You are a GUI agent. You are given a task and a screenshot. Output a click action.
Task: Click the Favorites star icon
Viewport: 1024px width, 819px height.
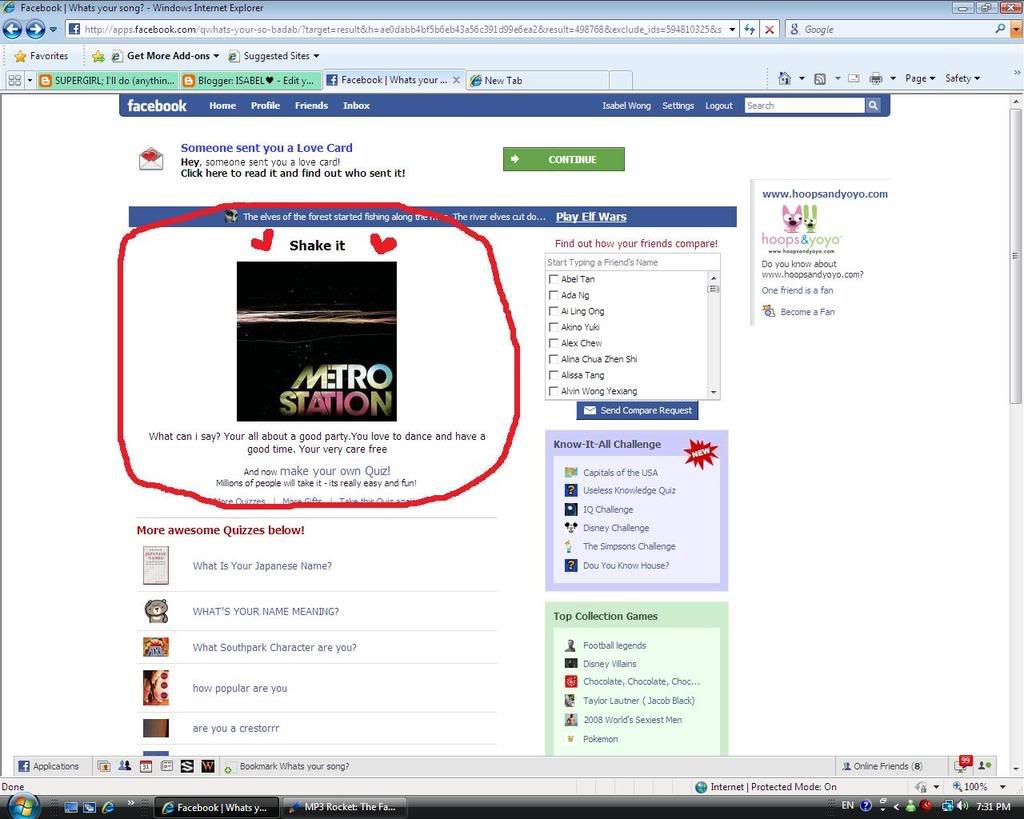(20, 56)
